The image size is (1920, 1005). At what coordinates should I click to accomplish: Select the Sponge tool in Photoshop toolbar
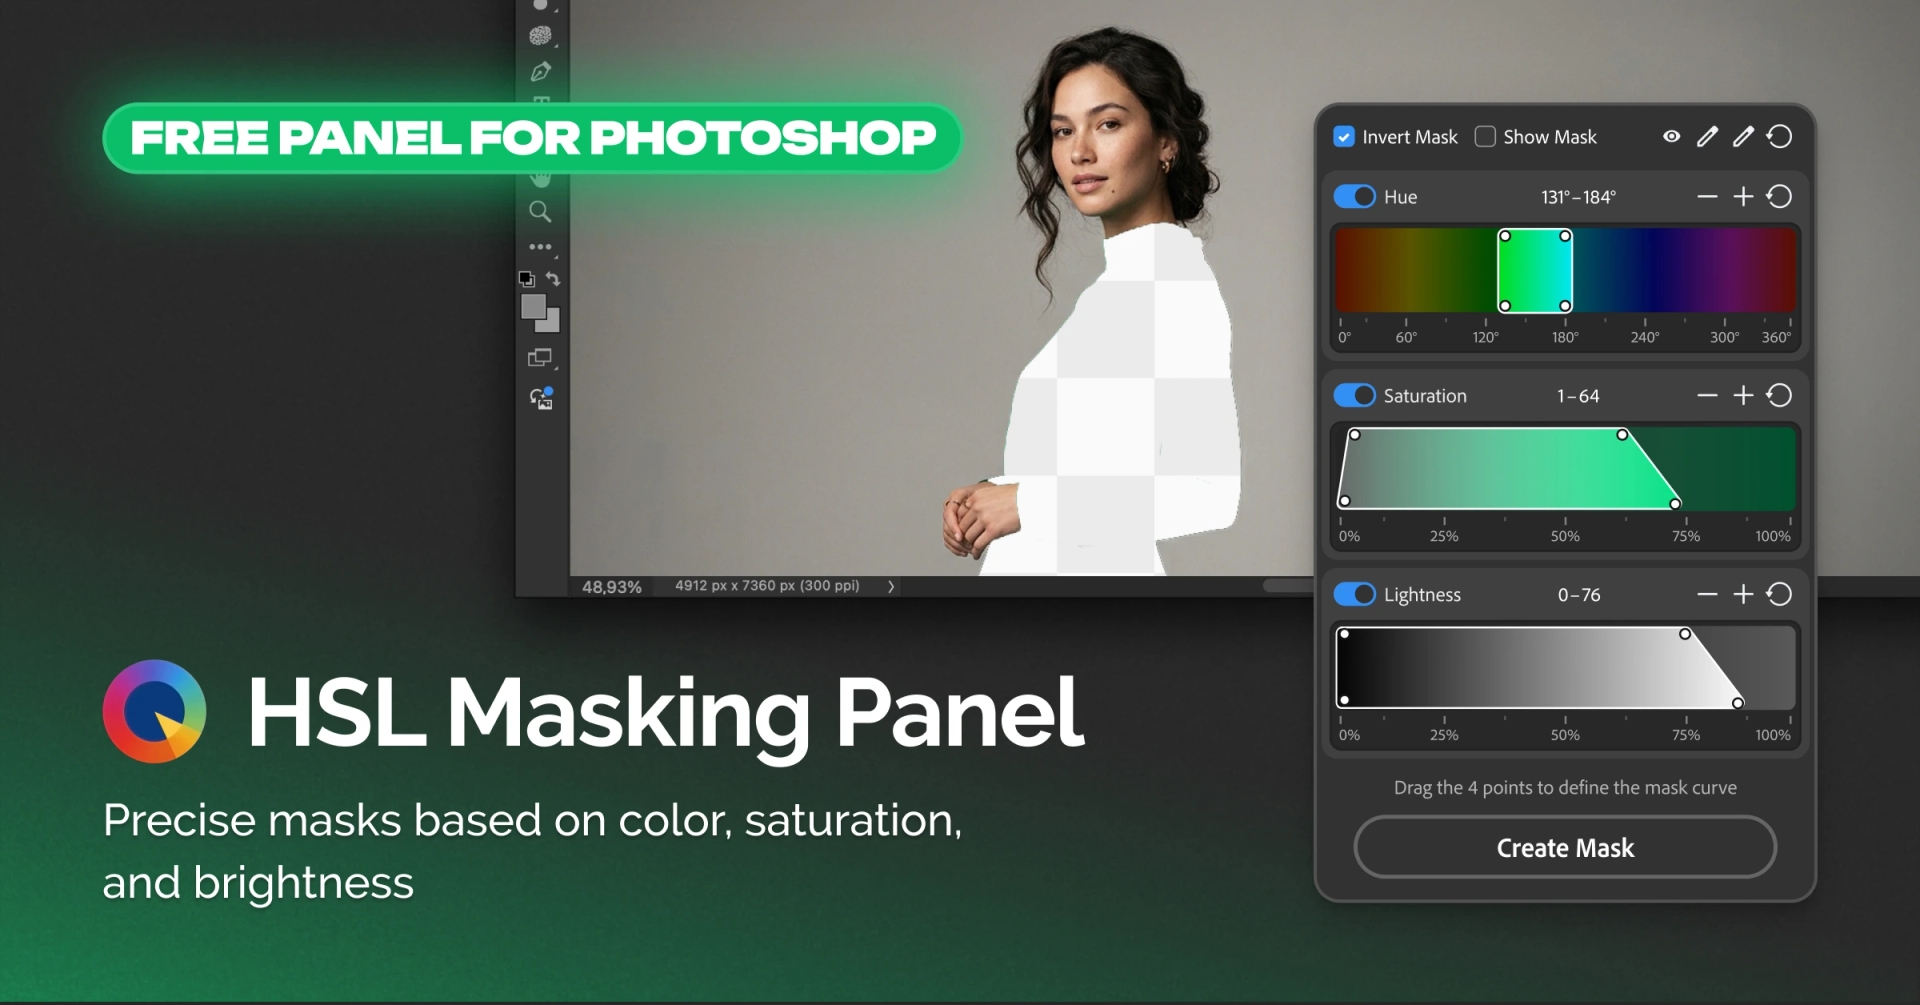540,36
